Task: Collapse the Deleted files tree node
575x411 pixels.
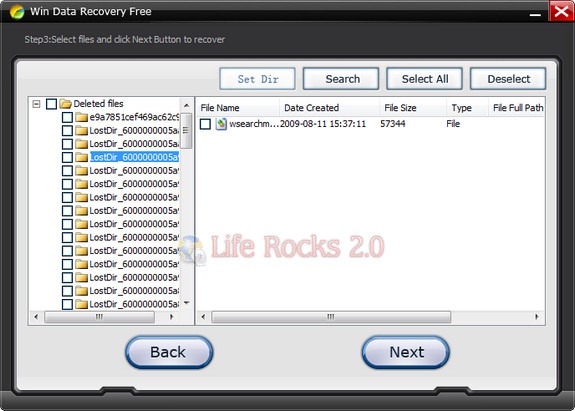Action: click(36, 104)
